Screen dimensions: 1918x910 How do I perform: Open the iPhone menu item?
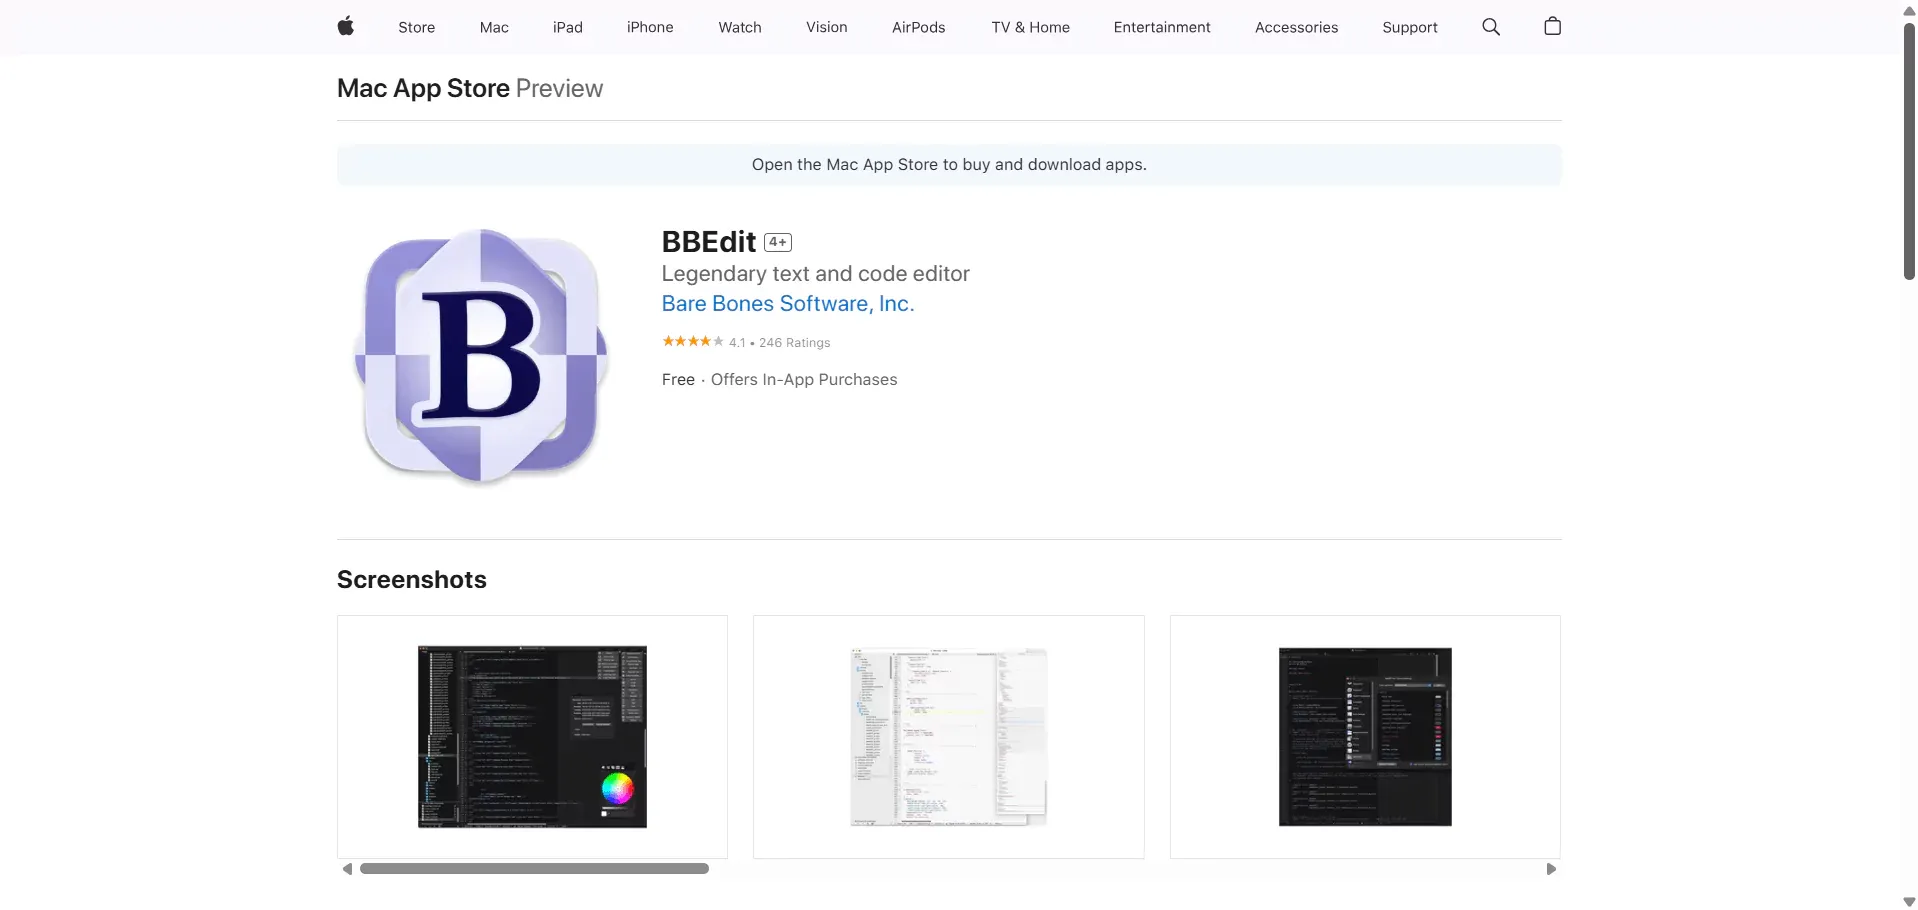650,27
